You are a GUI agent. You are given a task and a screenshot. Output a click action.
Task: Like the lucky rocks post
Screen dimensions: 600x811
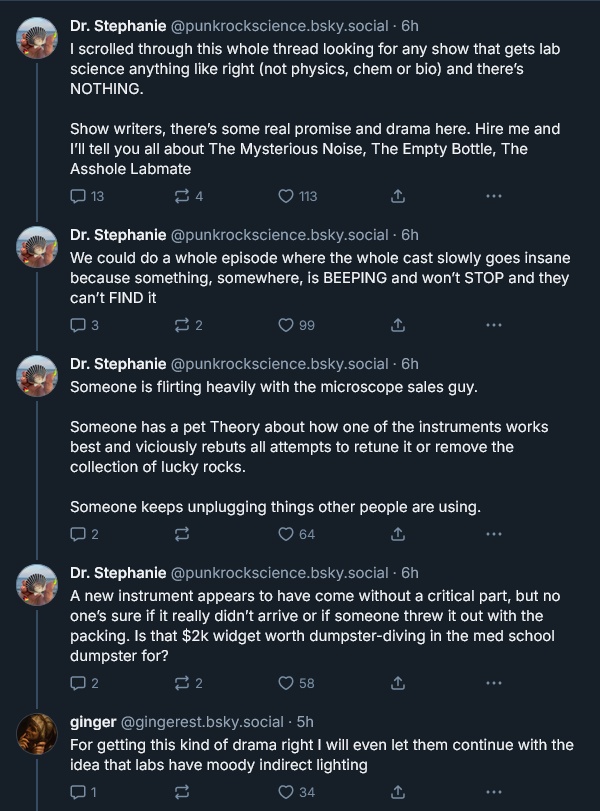pyautogui.click(x=287, y=534)
